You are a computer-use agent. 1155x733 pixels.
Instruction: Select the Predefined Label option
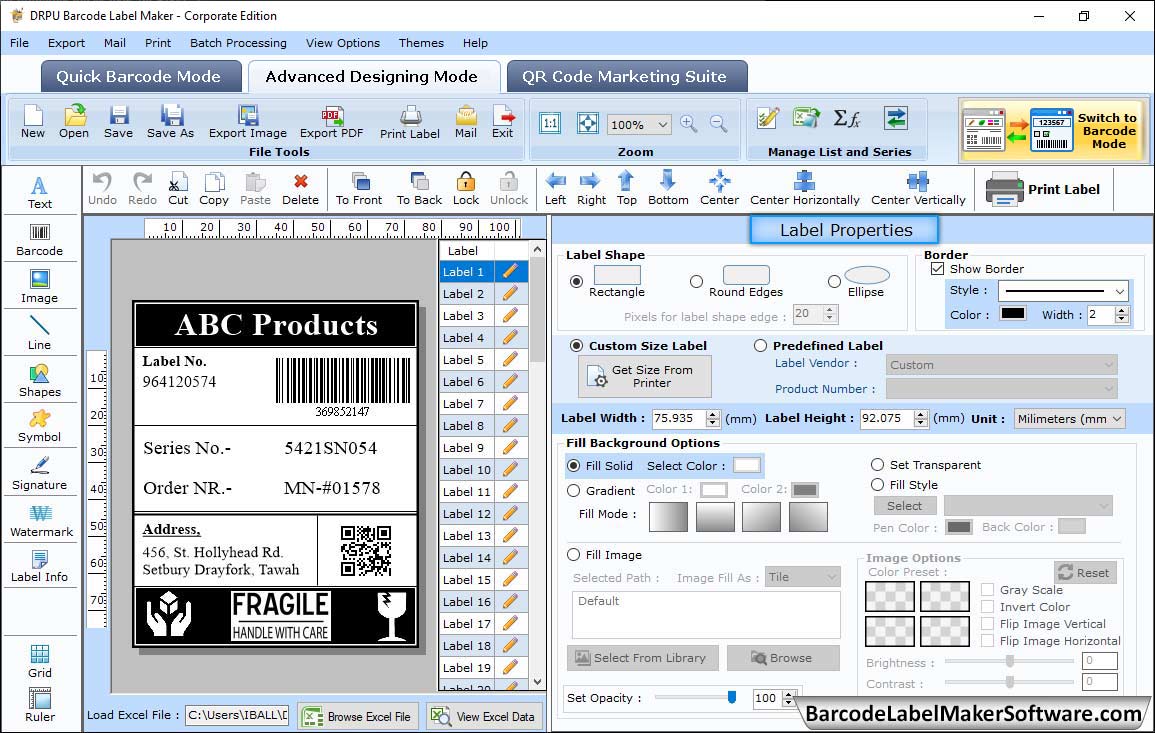[x=760, y=346]
